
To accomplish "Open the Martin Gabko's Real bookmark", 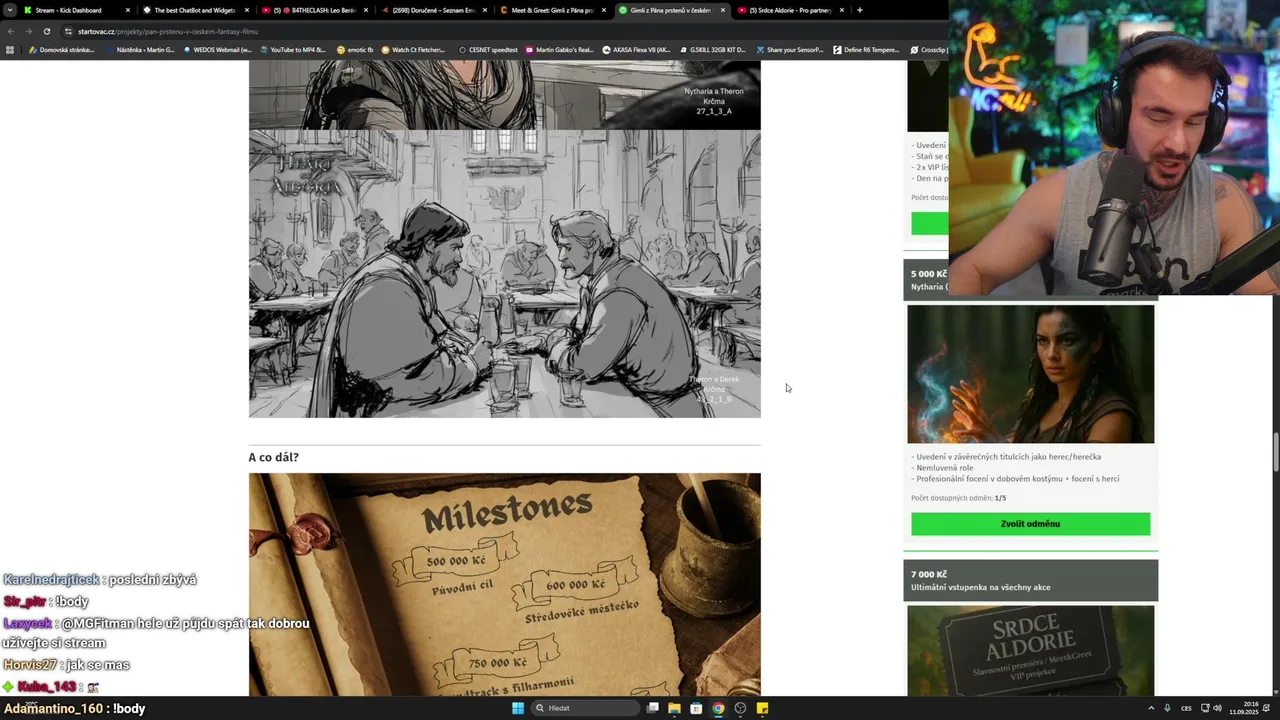I will click(x=559, y=49).
